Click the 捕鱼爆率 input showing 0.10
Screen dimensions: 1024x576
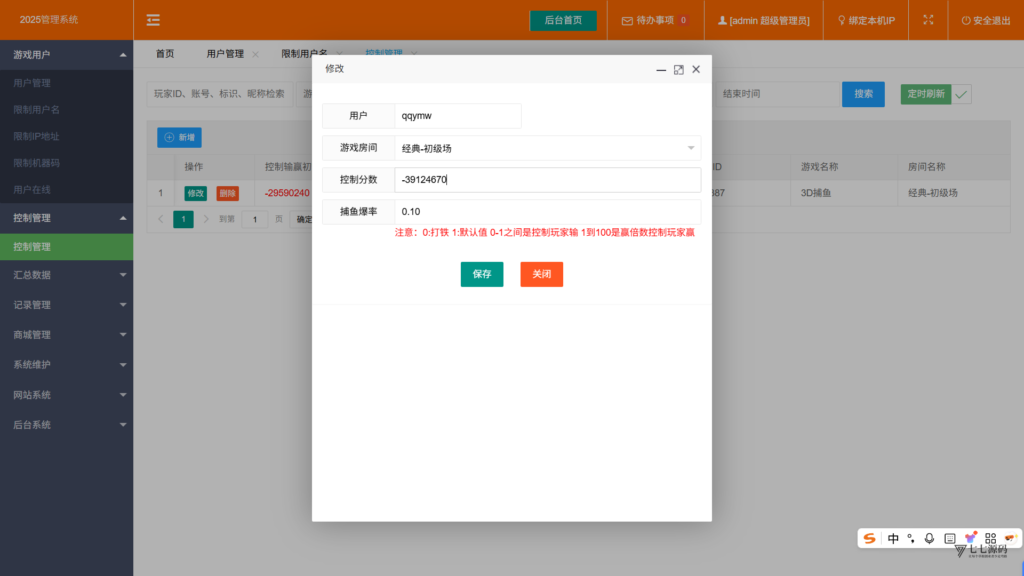(x=547, y=212)
